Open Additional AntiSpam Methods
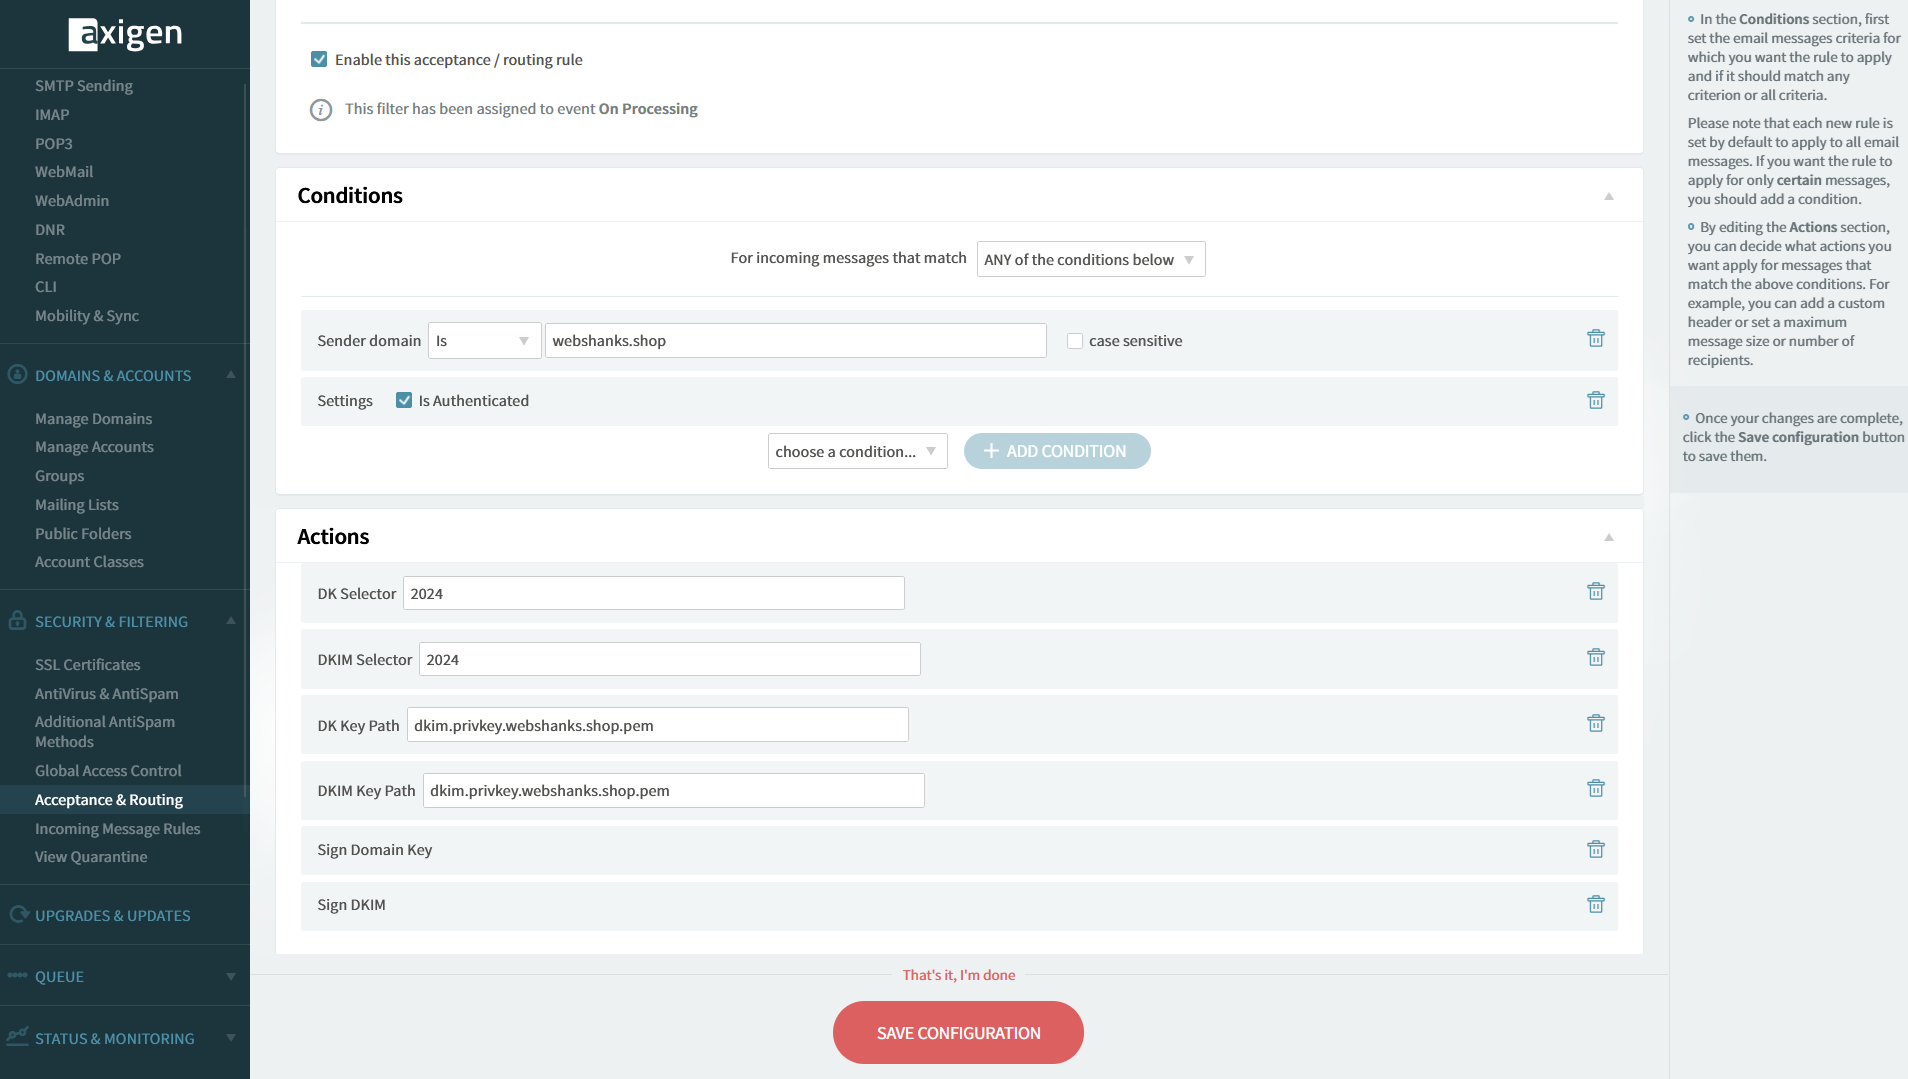The width and height of the screenshot is (1908, 1079). coord(105,732)
